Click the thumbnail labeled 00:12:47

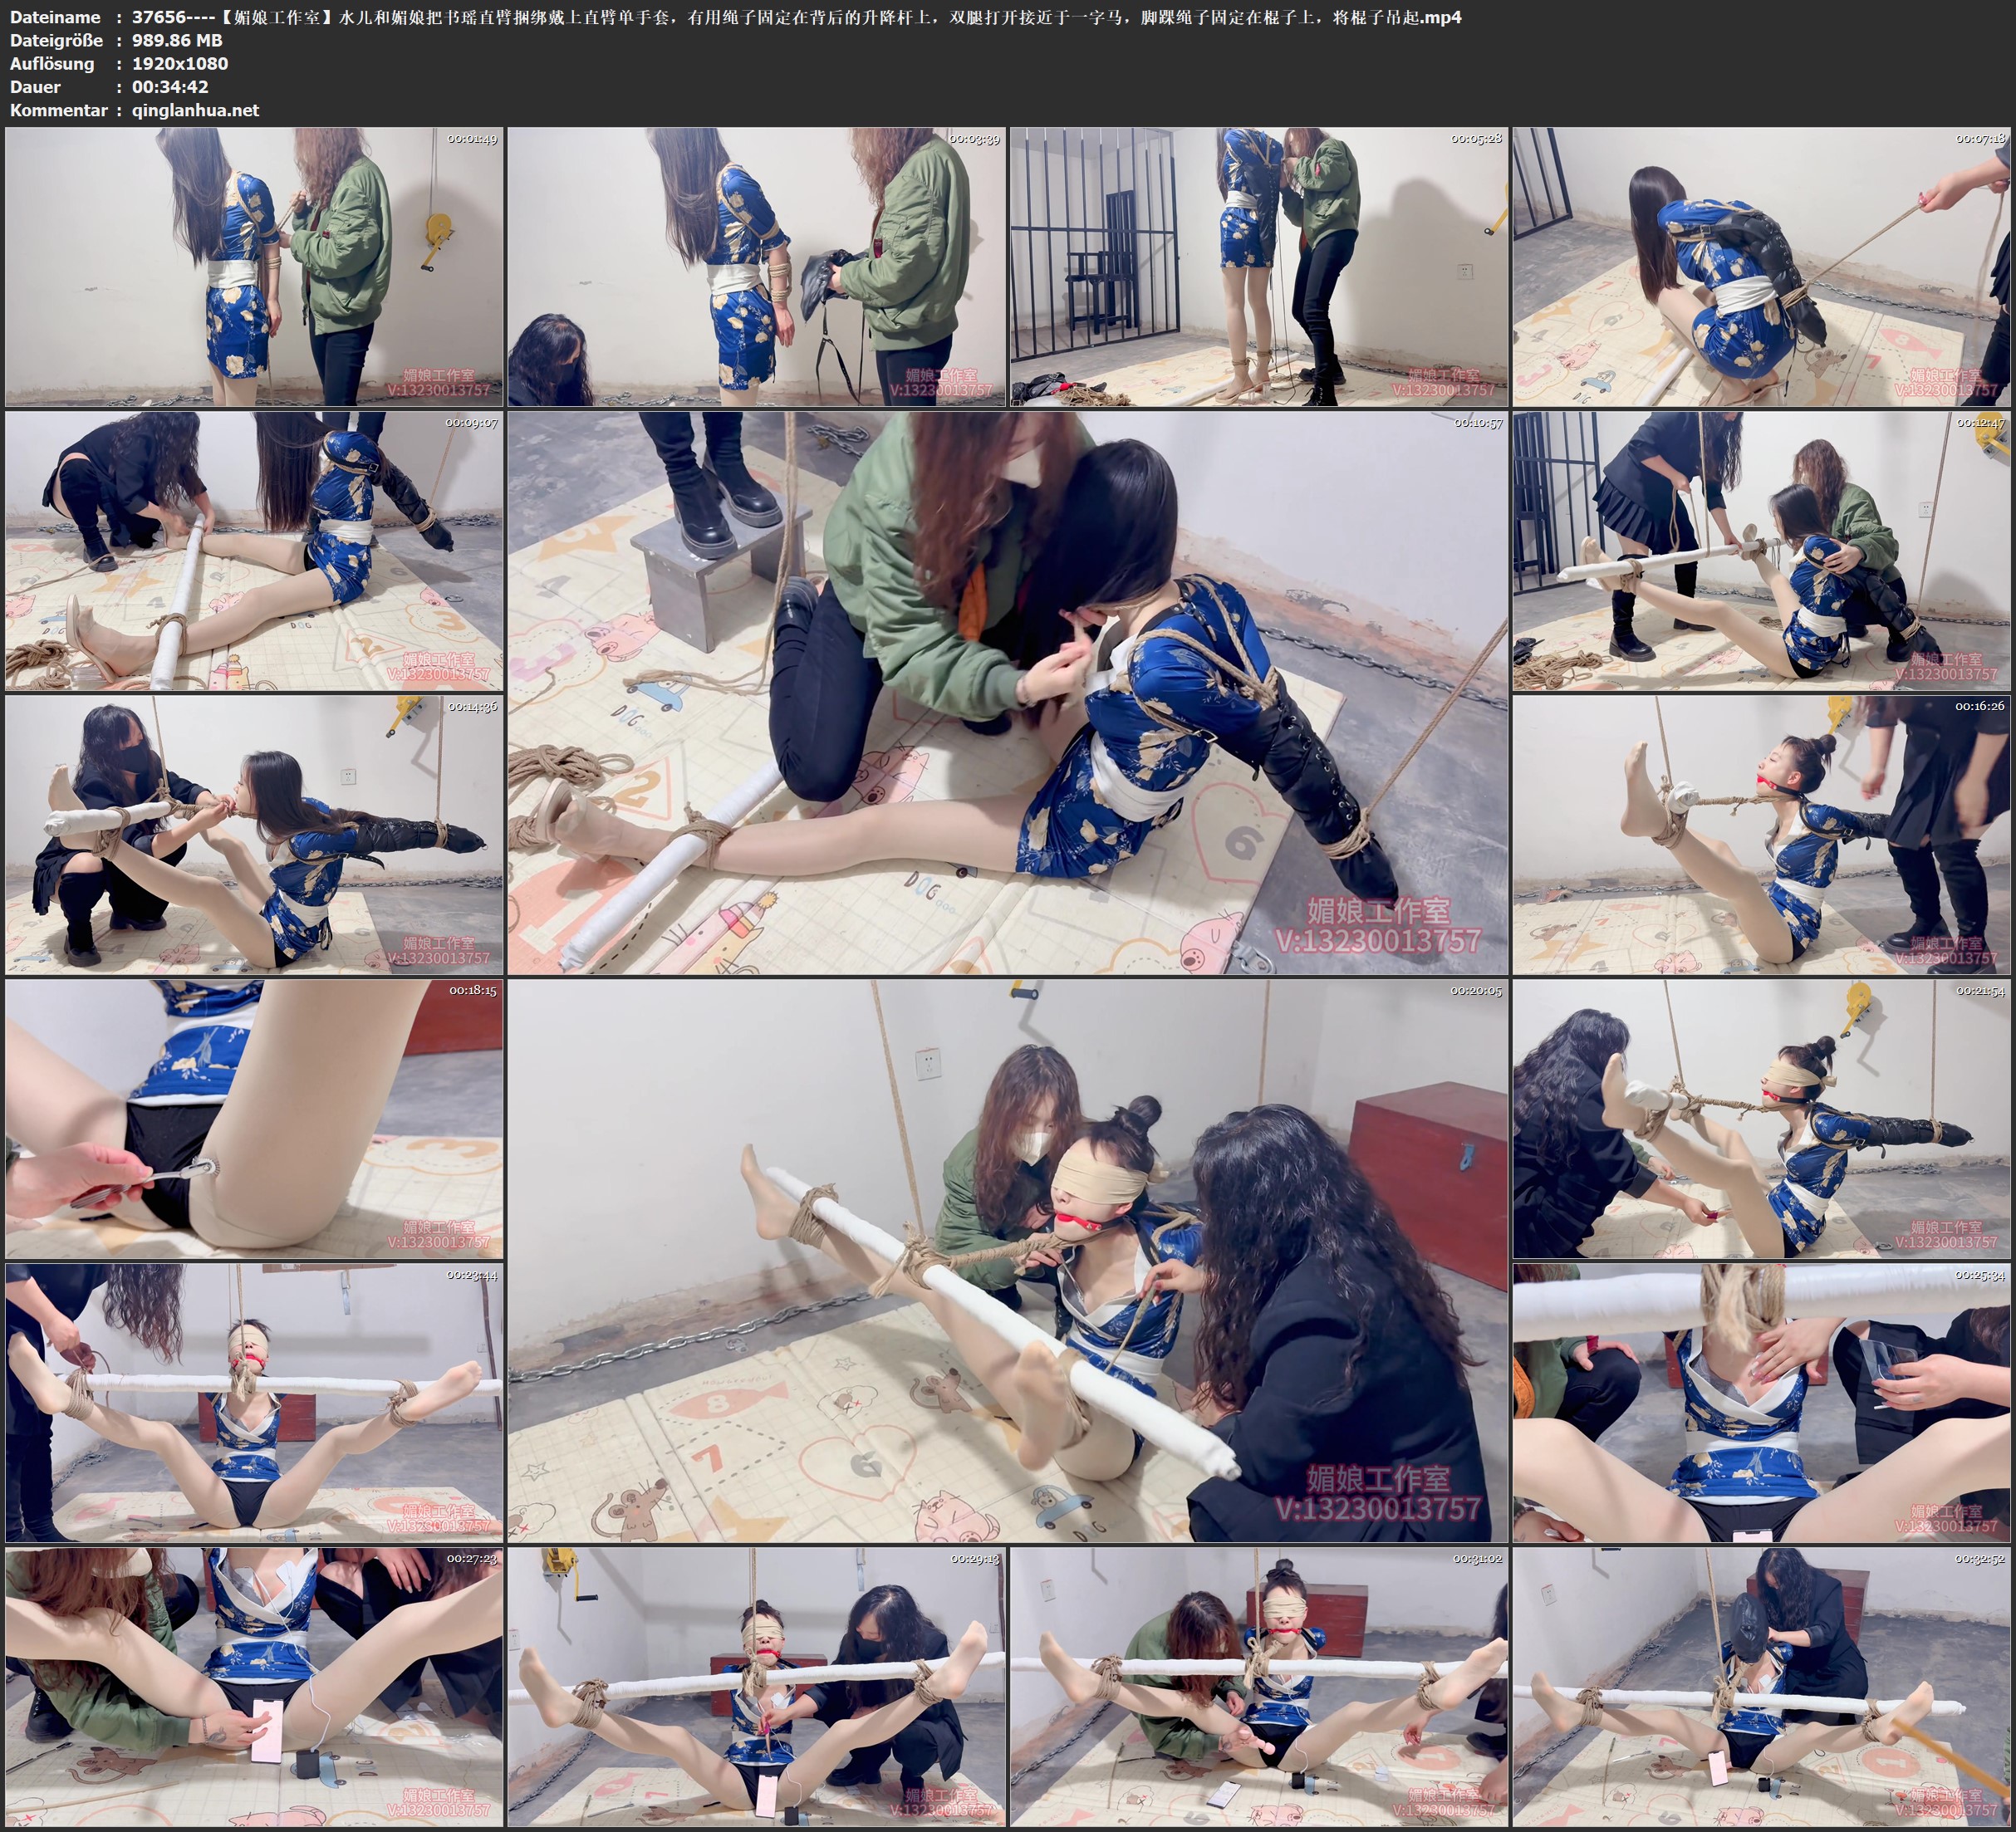(1760, 550)
